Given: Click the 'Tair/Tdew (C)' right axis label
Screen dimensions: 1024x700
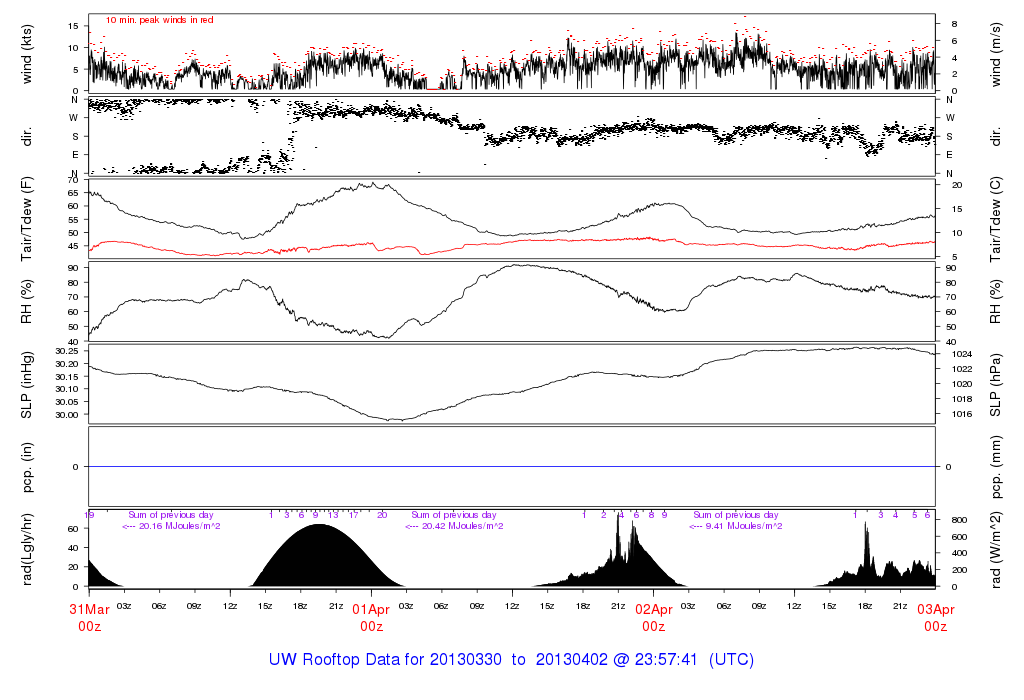Looking at the screenshot, I should (x=998, y=218).
